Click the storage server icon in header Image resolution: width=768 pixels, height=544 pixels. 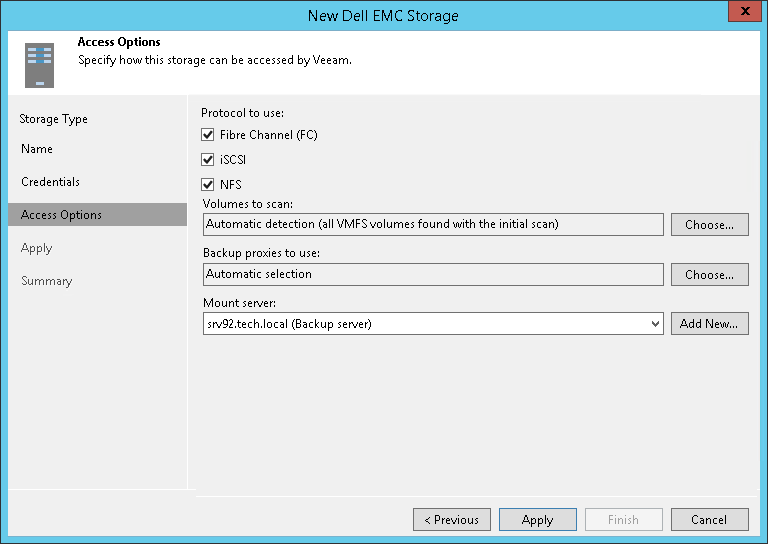[39, 64]
